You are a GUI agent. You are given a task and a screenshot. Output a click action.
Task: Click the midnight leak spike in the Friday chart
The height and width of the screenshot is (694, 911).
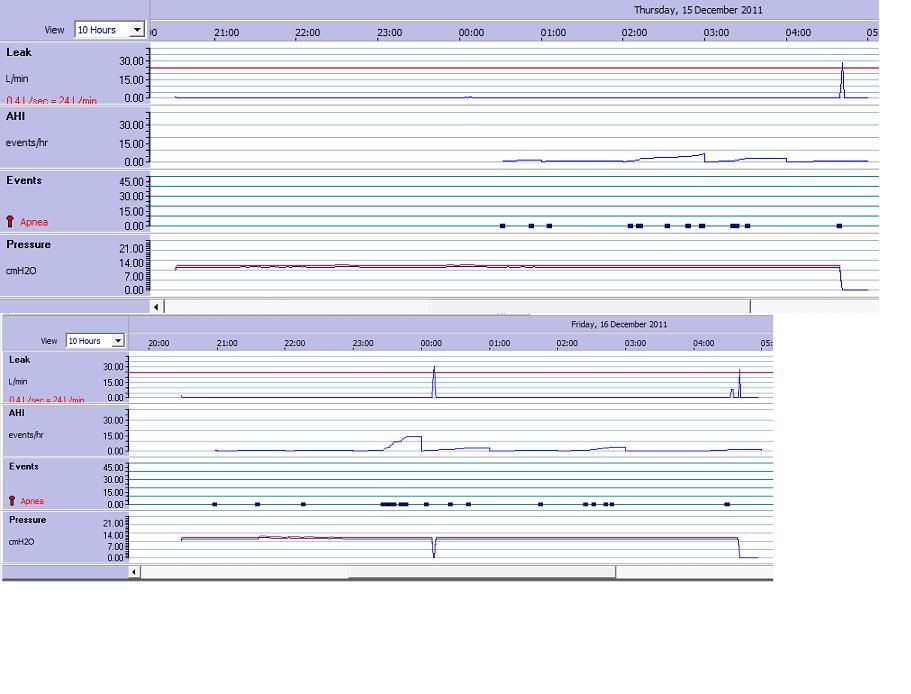click(434, 381)
